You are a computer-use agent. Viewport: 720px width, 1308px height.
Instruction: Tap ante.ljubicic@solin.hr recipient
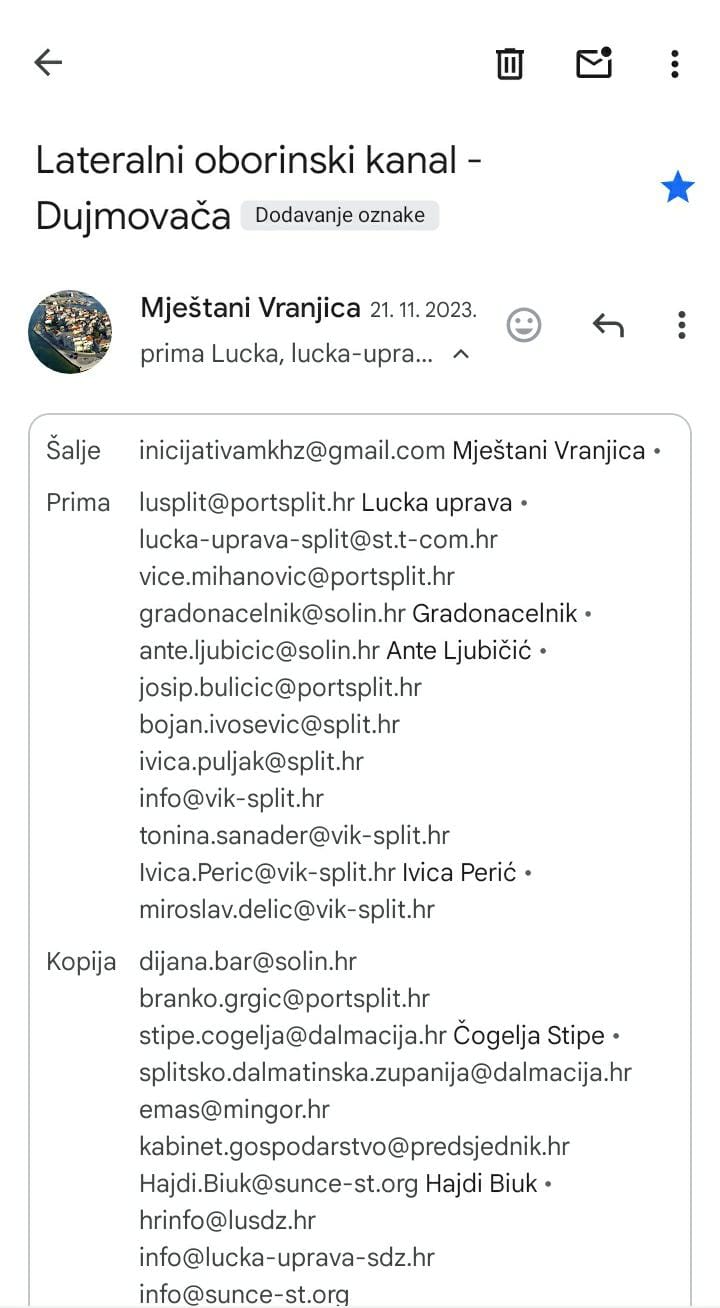coord(259,651)
